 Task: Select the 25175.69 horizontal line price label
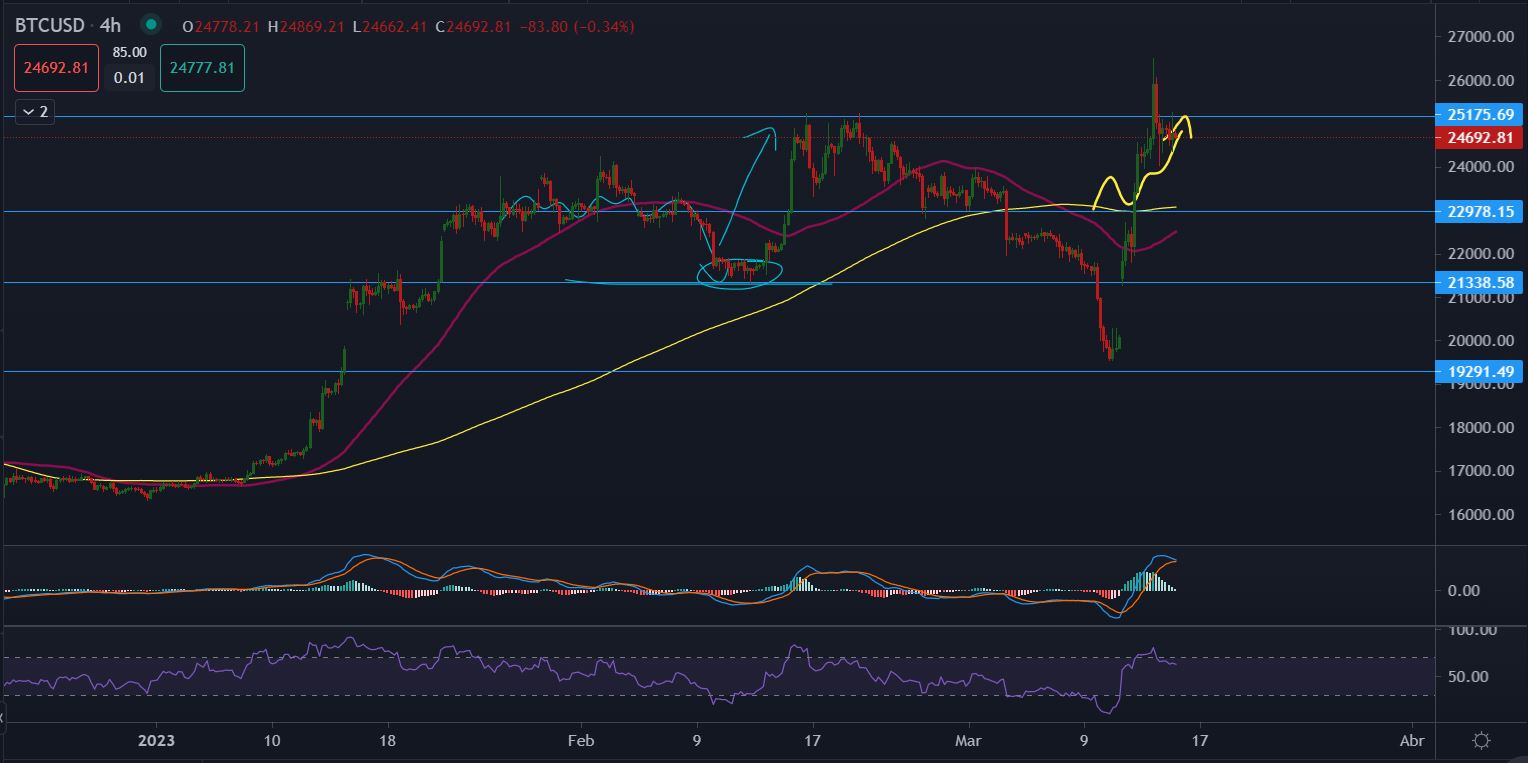coord(1479,114)
